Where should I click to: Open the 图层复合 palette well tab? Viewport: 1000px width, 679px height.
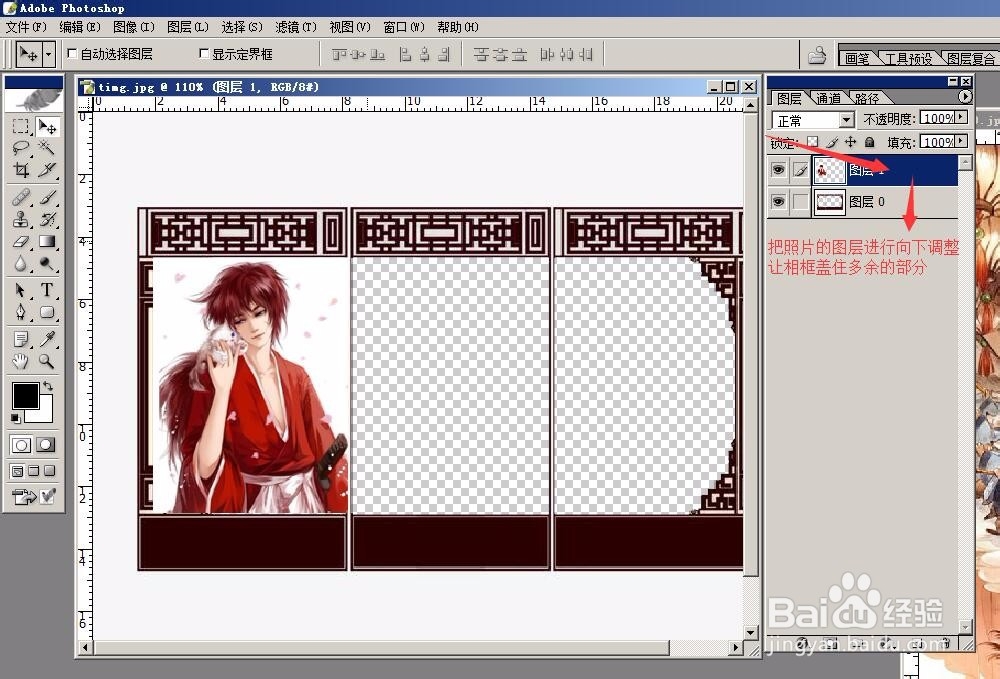pyautogui.click(x=970, y=59)
